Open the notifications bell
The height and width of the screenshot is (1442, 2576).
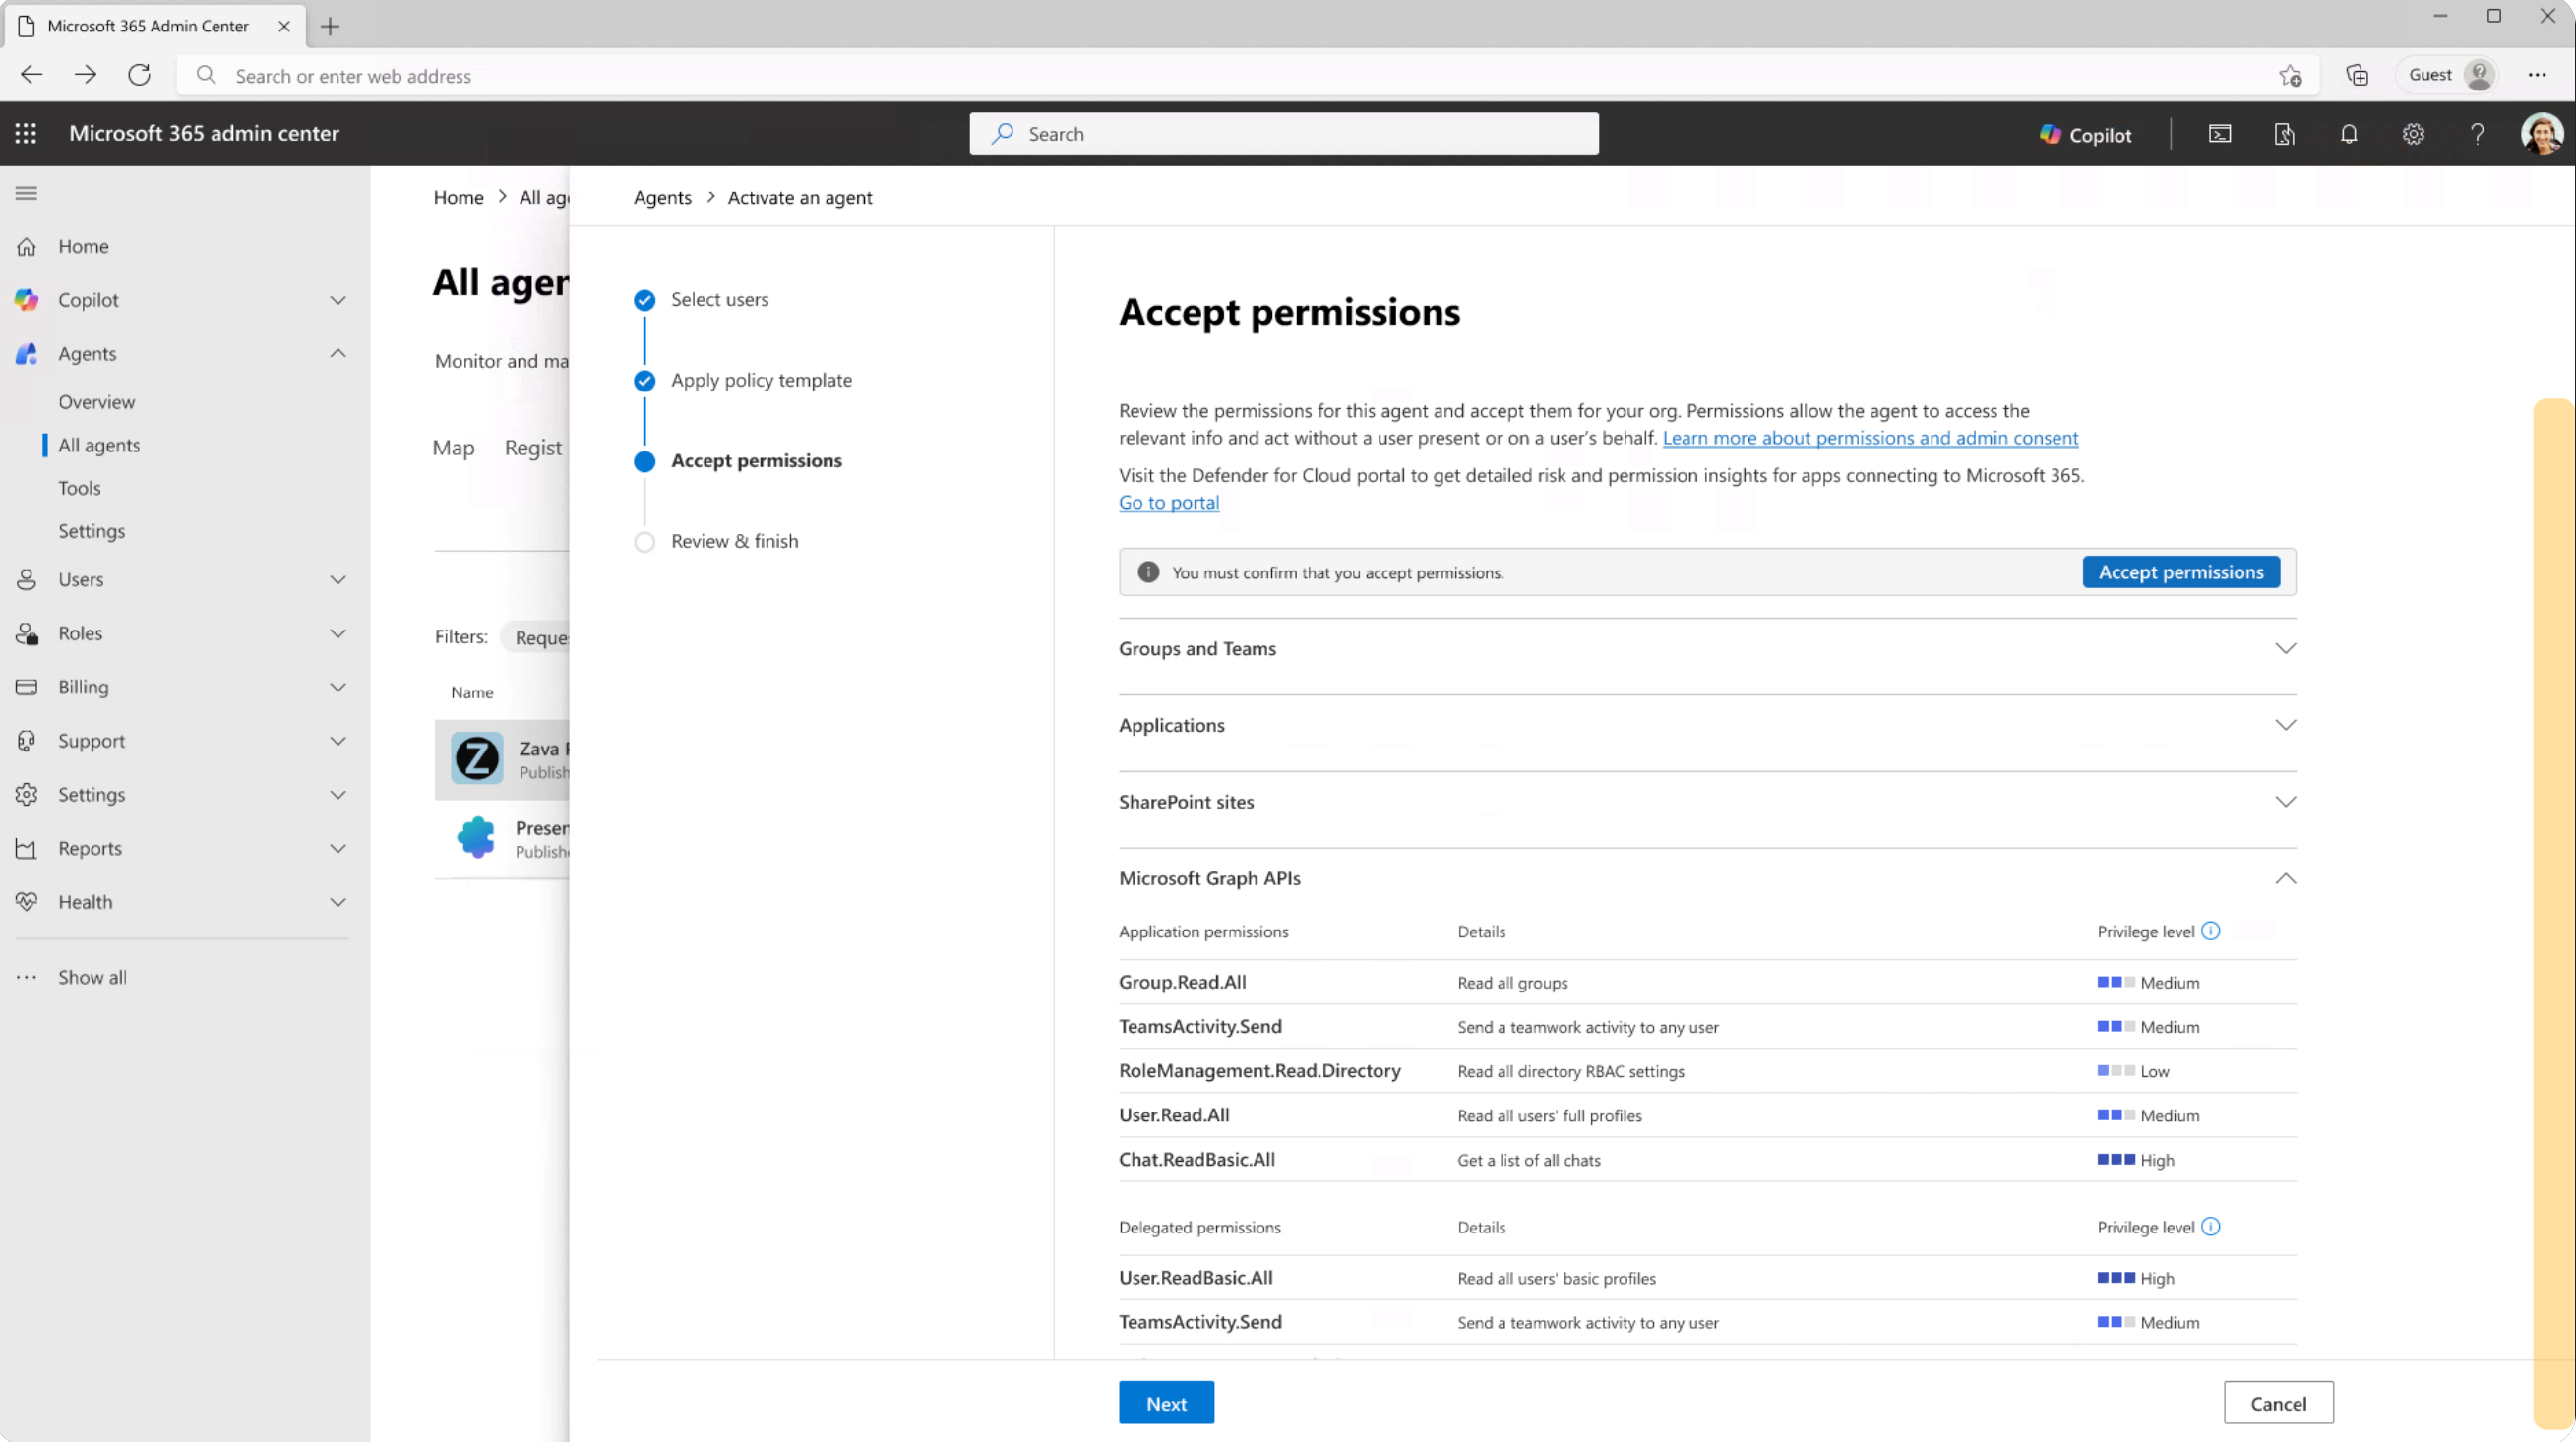pos(2348,134)
